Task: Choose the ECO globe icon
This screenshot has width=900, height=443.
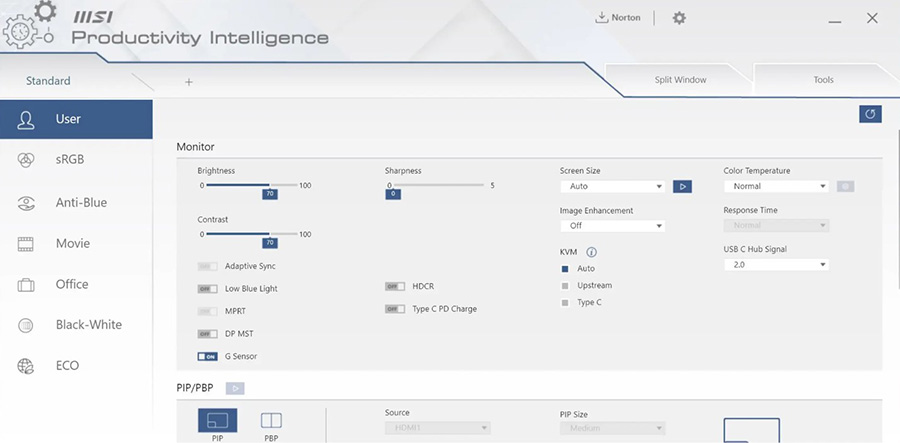Action: pos(26,366)
